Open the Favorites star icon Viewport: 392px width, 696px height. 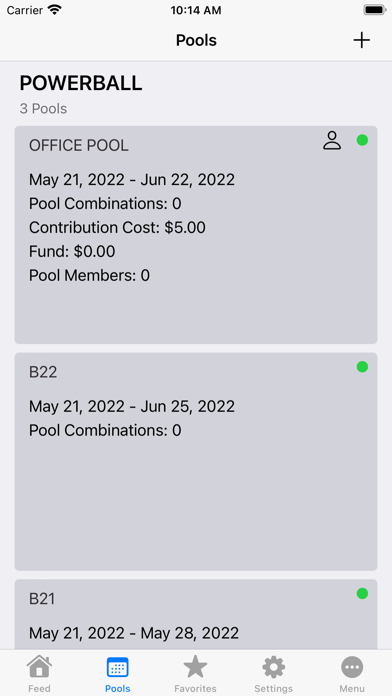pos(195,667)
